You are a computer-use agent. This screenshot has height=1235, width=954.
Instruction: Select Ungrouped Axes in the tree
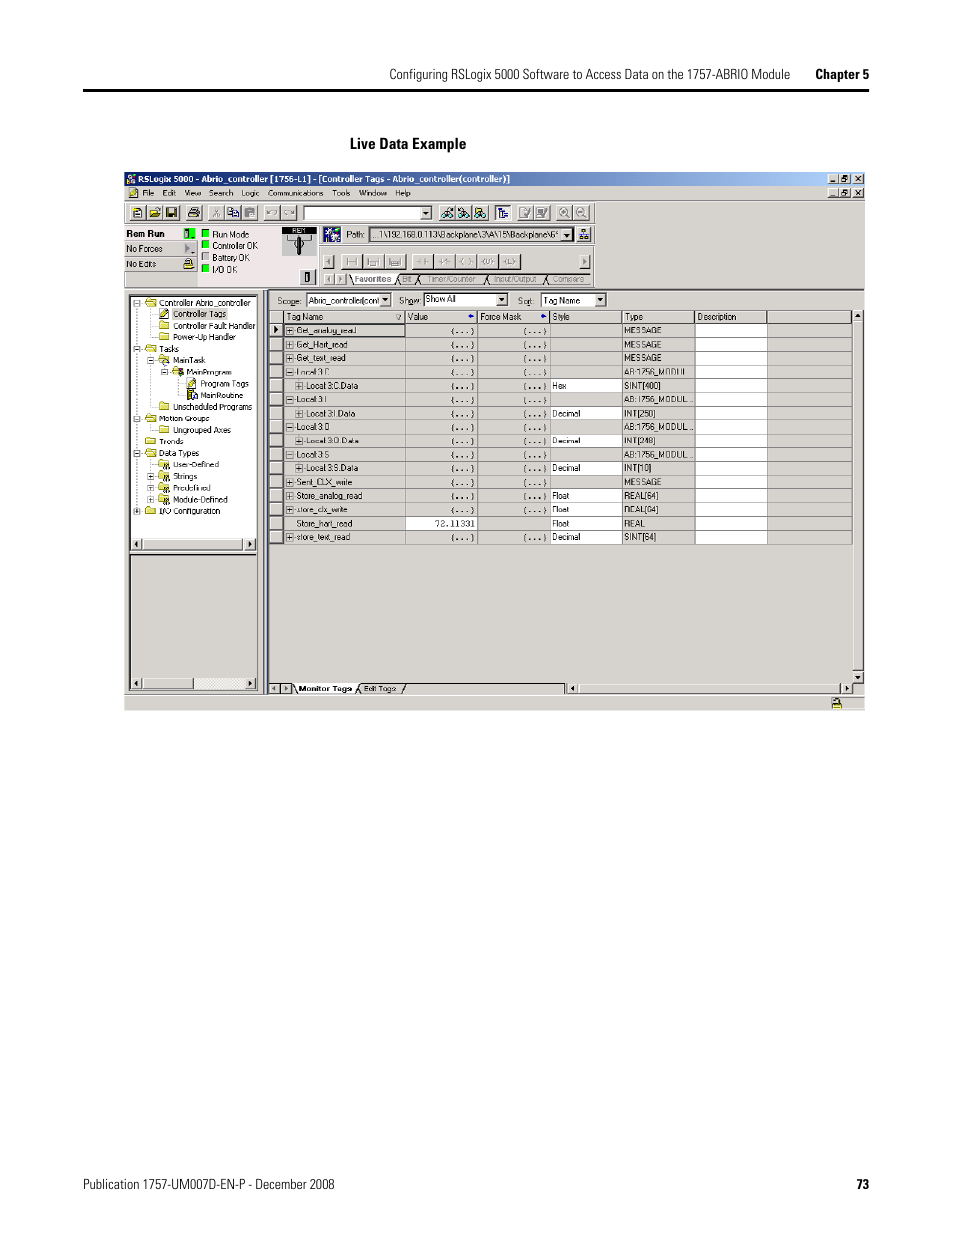[x=201, y=430]
